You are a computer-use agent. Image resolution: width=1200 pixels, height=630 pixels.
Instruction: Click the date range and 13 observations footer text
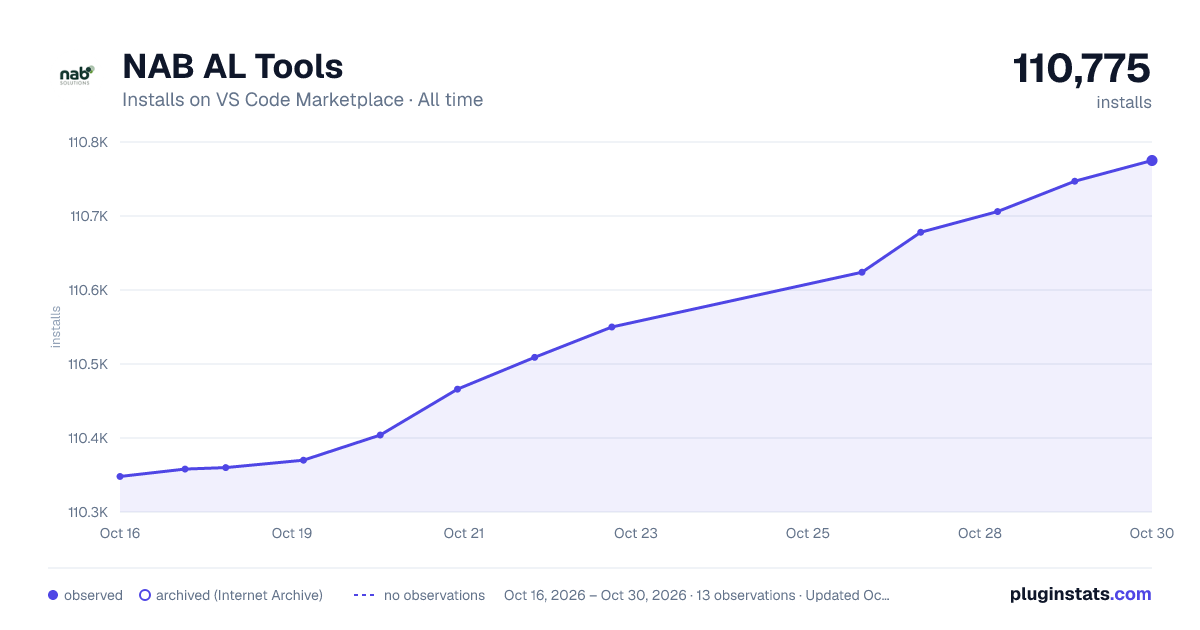point(697,595)
